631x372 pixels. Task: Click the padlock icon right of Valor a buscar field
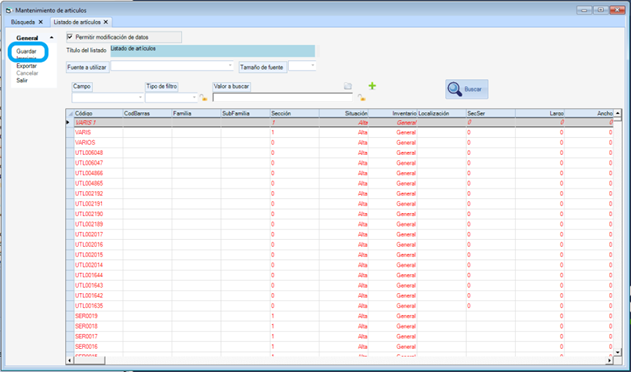click(361, 97)
